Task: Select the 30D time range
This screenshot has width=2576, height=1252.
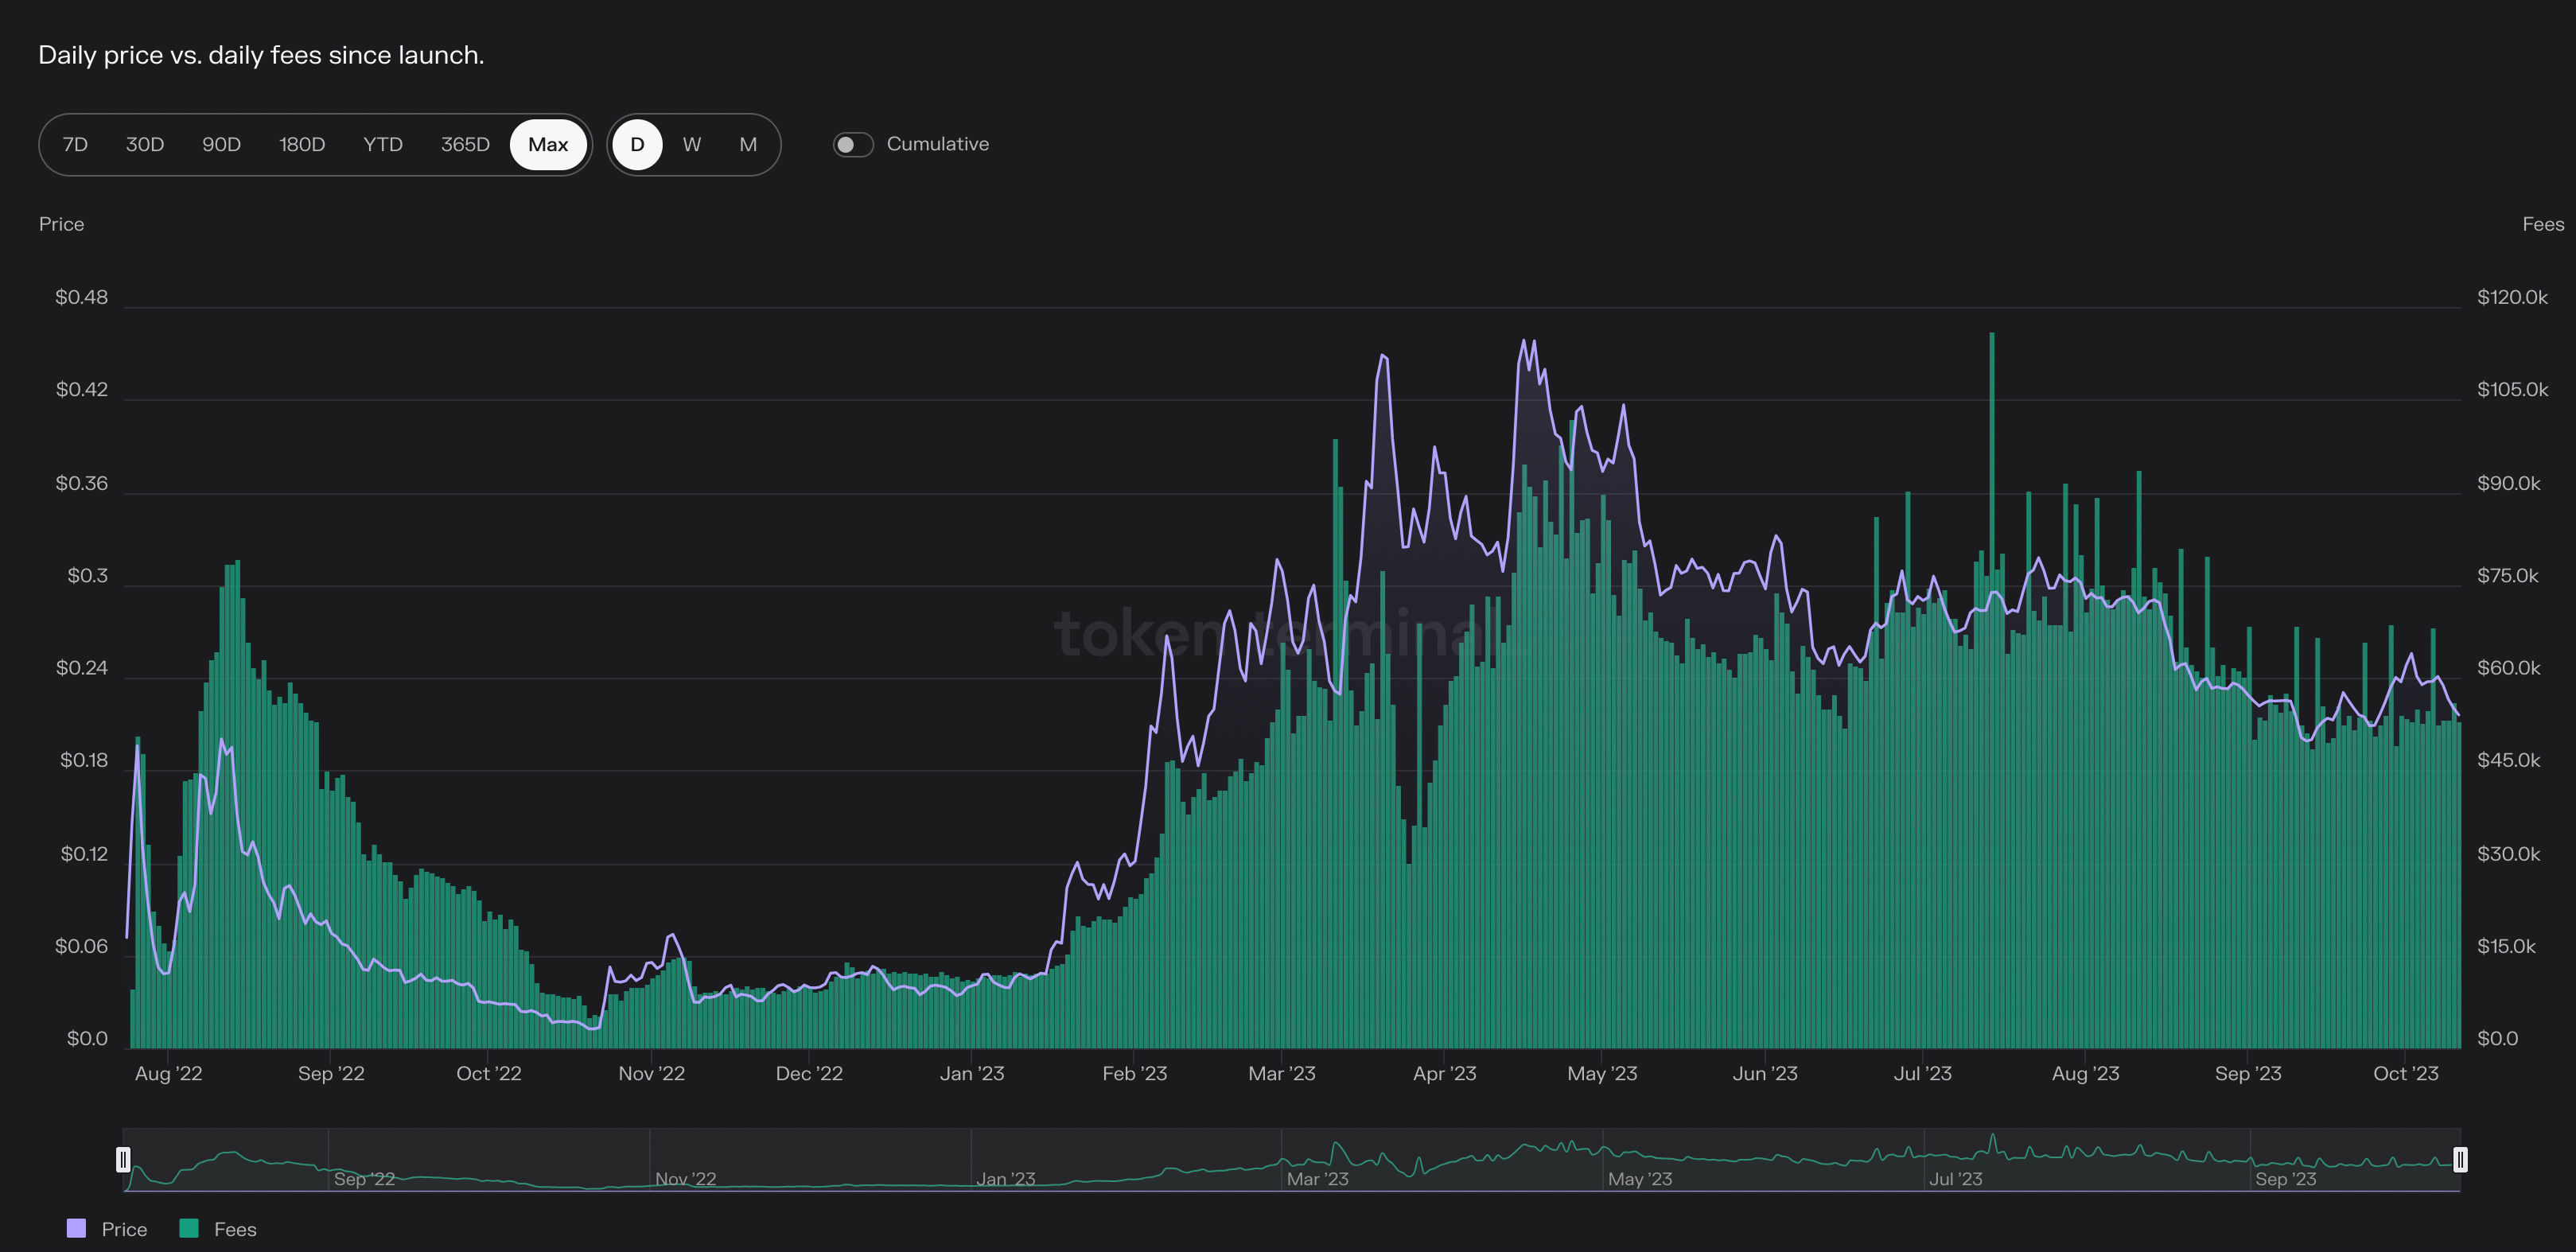Action: click(x=145, y=145)
